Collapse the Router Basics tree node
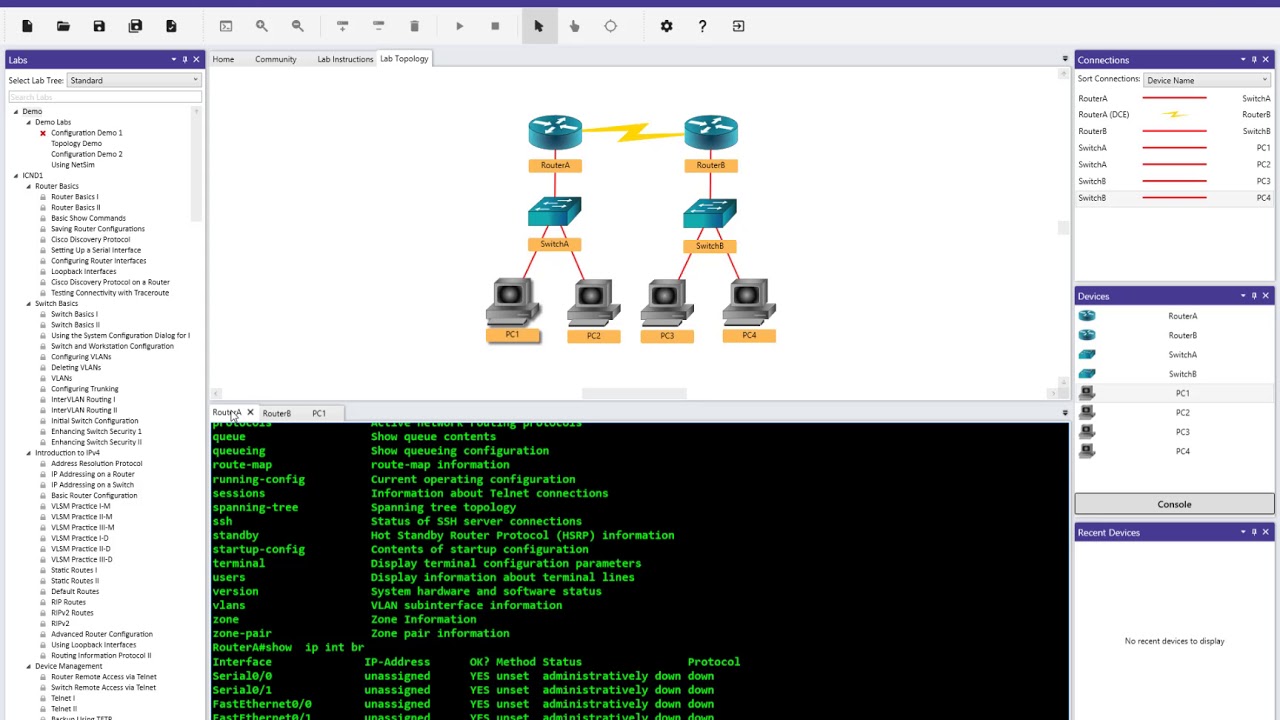The height and width of the screenshot is (720, 1280). pos(28,186)
